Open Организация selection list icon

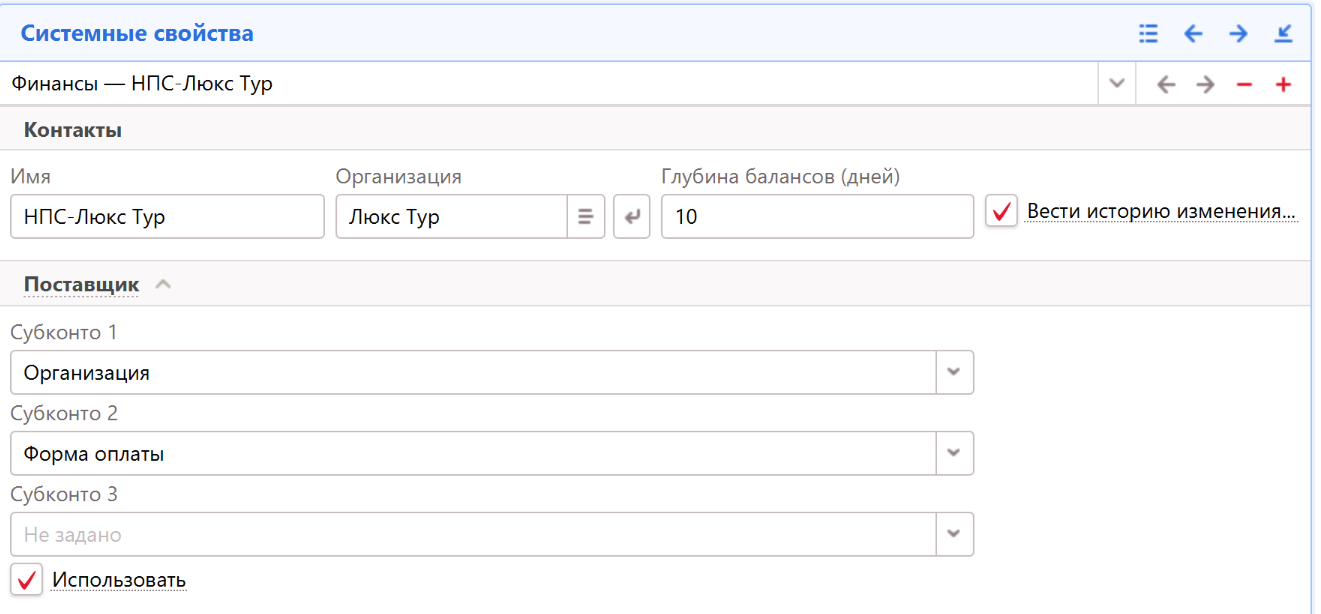[586, 217]
